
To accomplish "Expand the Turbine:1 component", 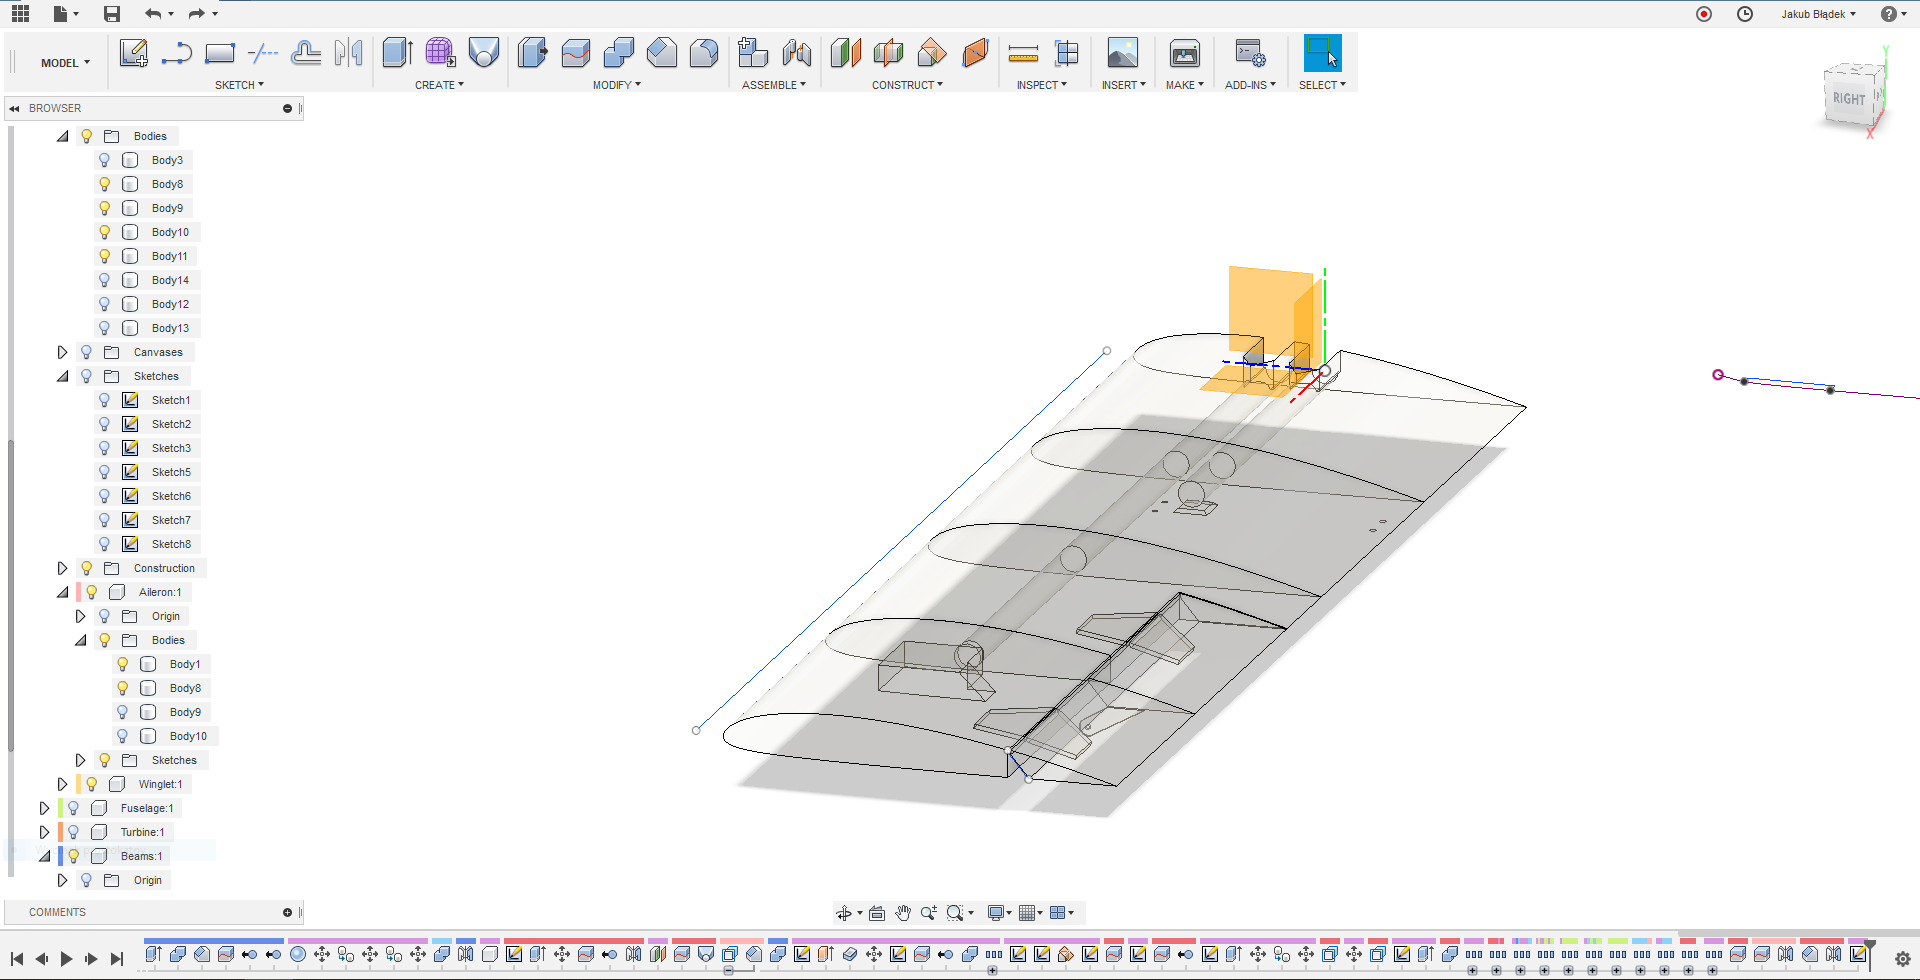I will click(x=44, y=832).
